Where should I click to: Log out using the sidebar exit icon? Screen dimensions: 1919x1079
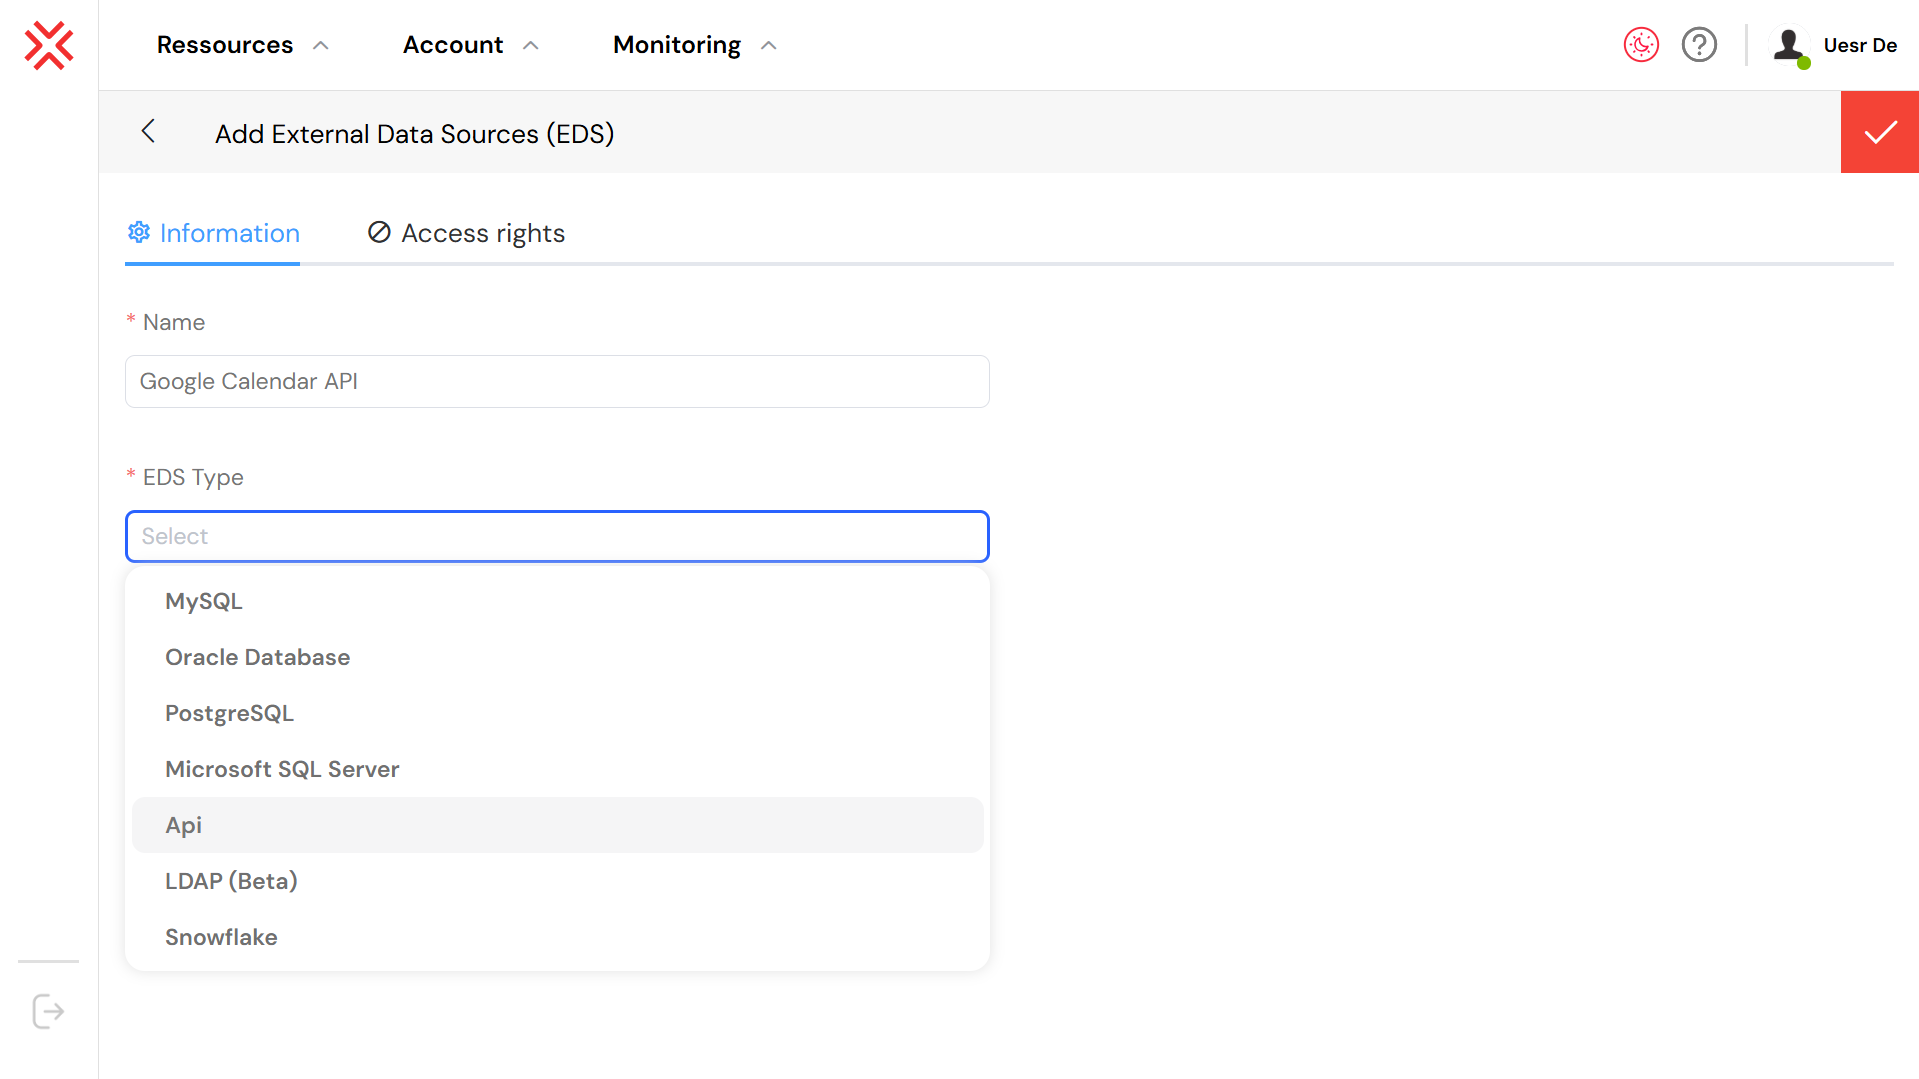[x=47, y=1011]
